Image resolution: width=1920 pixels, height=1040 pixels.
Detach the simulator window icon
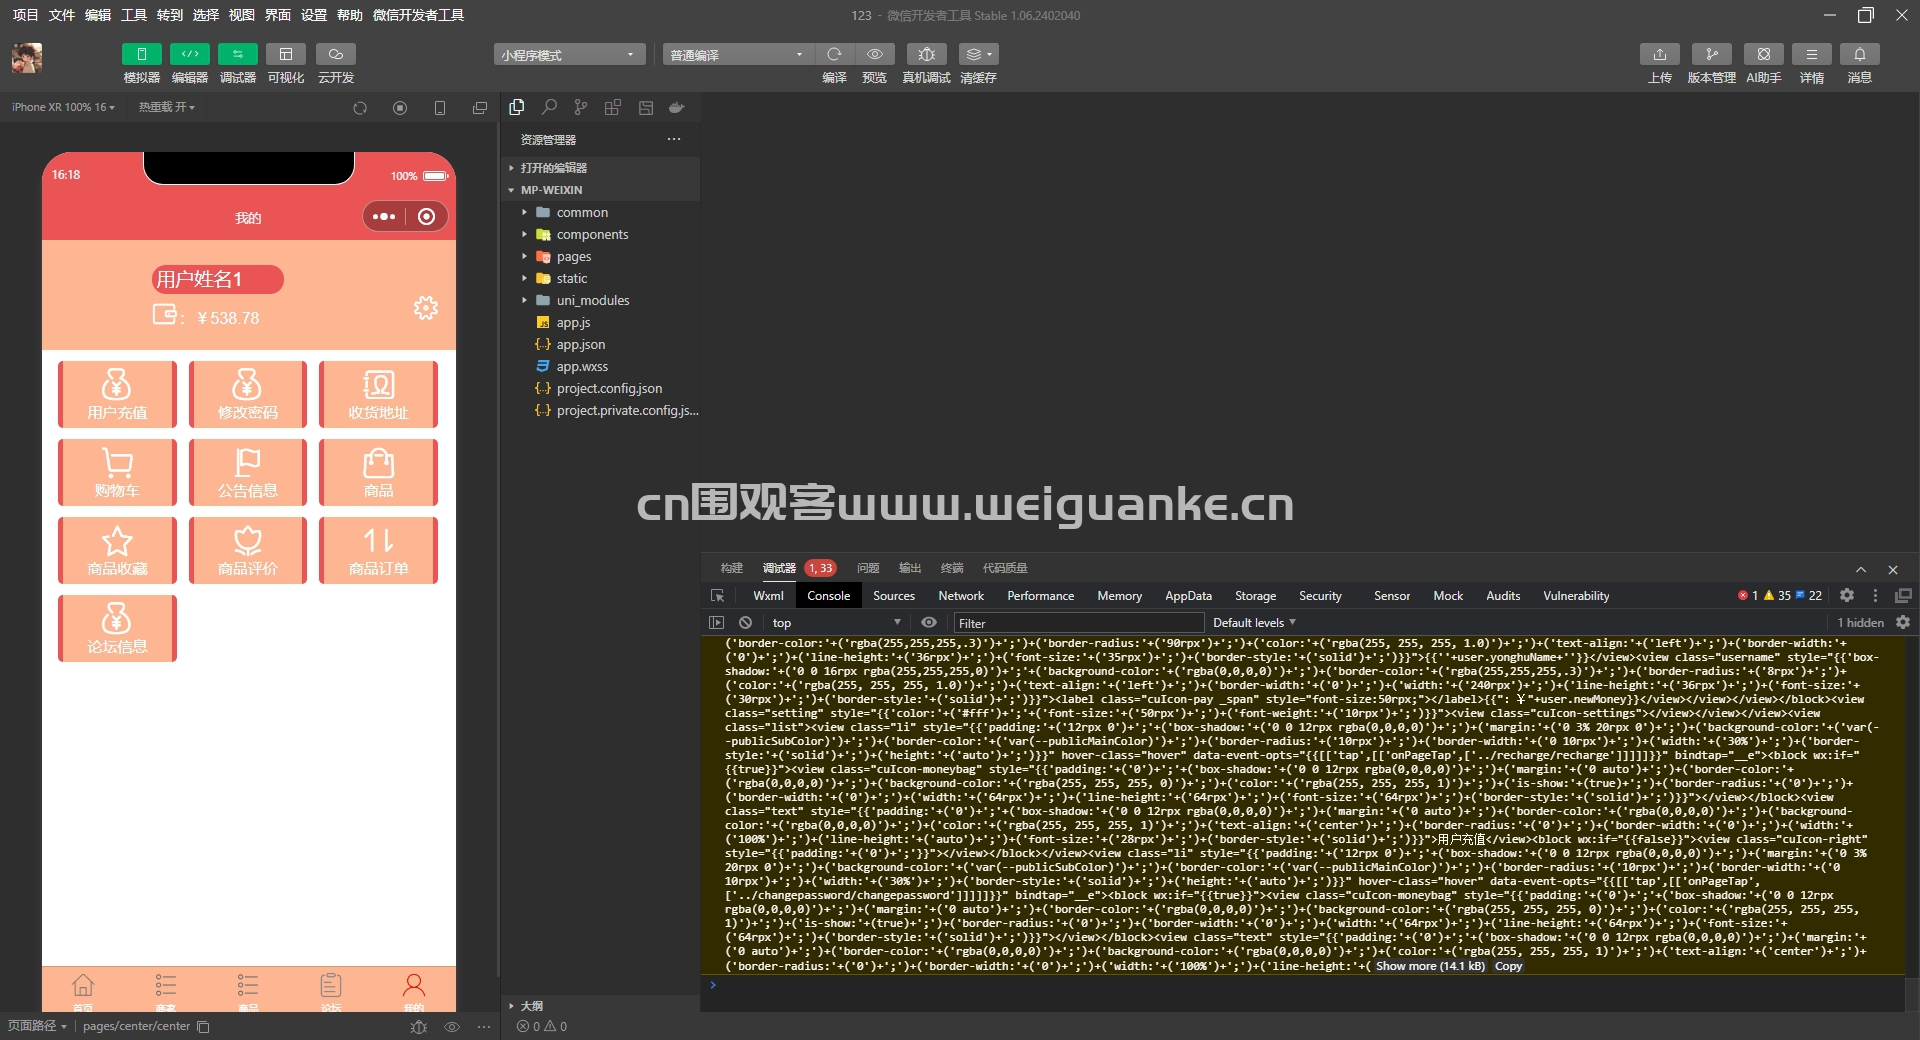[480, 108]
